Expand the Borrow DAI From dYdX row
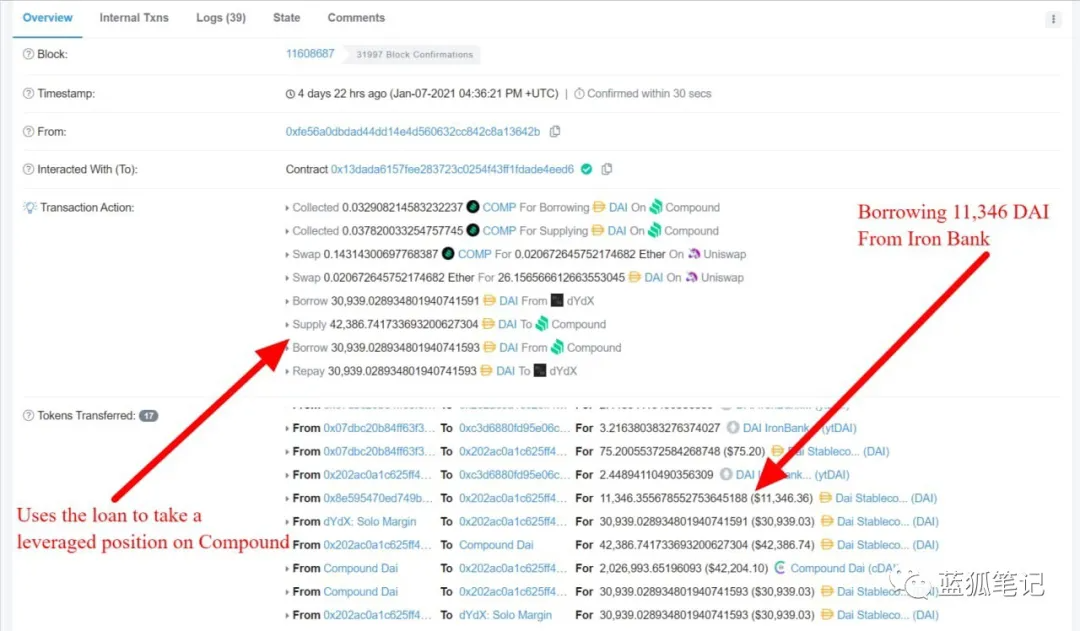Image resolution: width=1080 pixels, height=631 pixels. [x=288, y=301]
